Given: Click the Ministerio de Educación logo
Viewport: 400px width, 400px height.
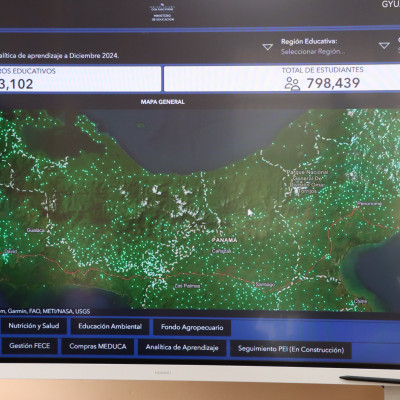Looking at the screenshot, I should (162, 12).
